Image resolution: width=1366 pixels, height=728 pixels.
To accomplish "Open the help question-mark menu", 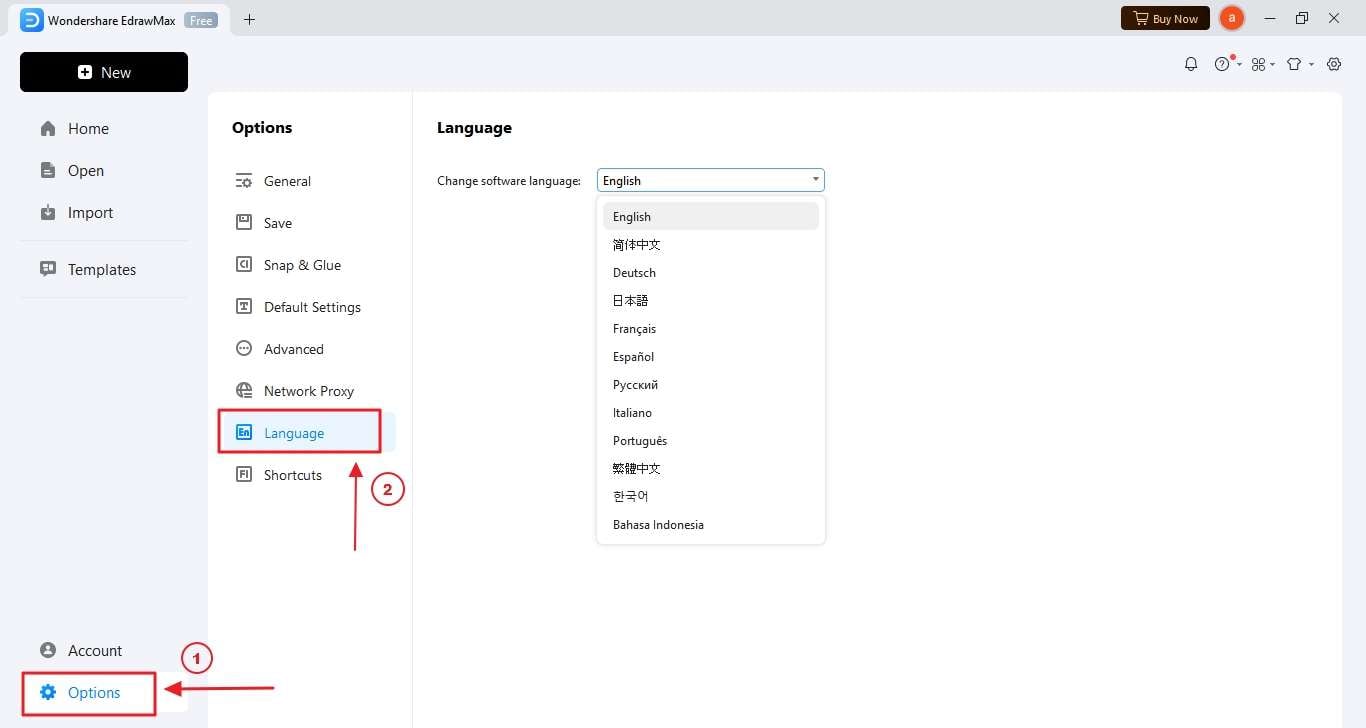I will [x=1222, y=64].
